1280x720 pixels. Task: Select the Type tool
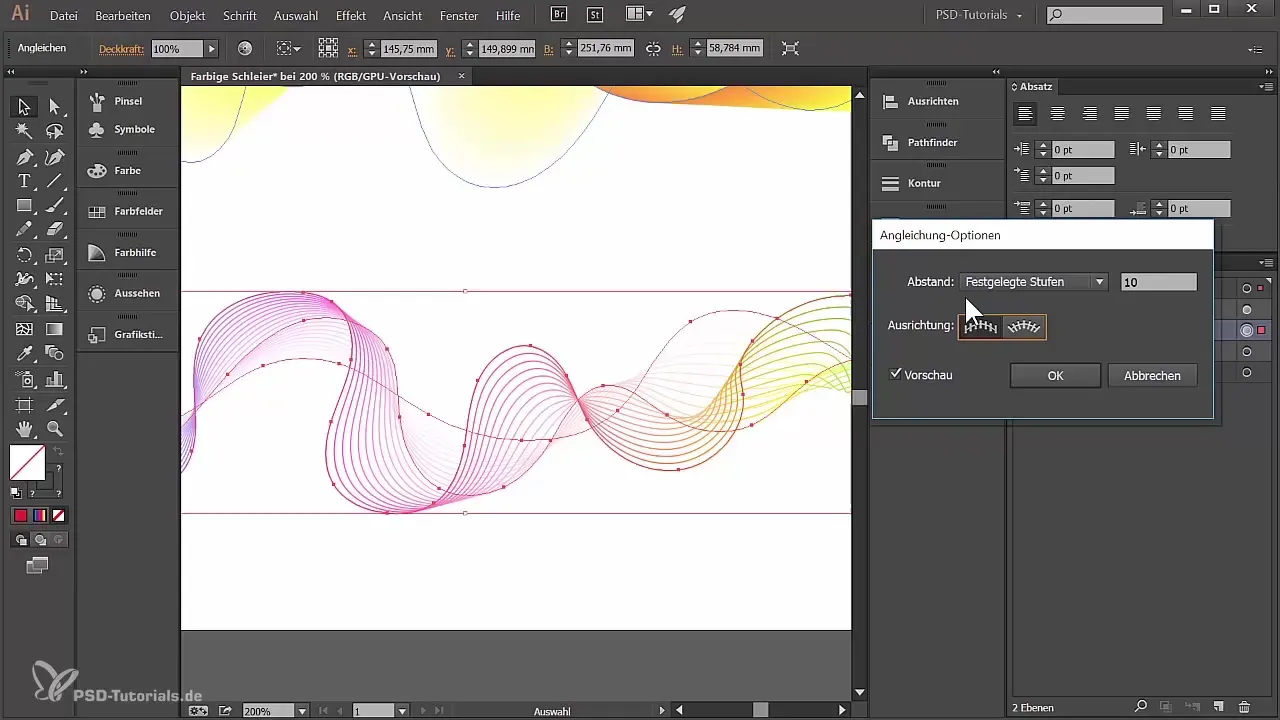tap(23, 181)
